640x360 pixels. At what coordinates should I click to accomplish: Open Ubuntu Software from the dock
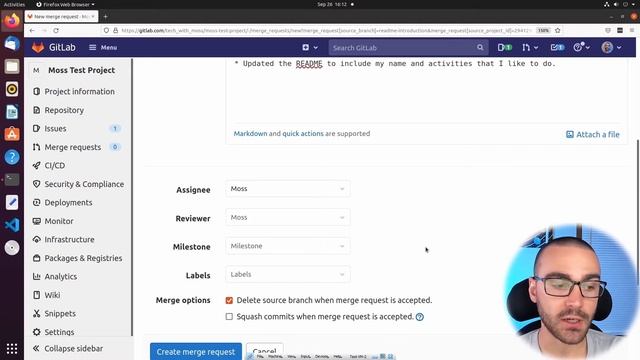(x=12, y=134)
